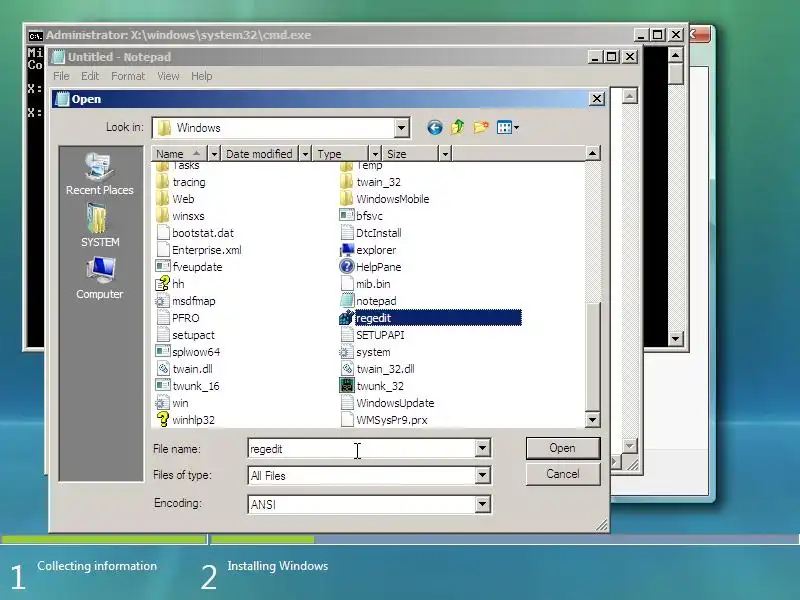Open the File name dropdown arrow
The width and height of the screenshot is (800, 600).
click(x=482, y=448)
